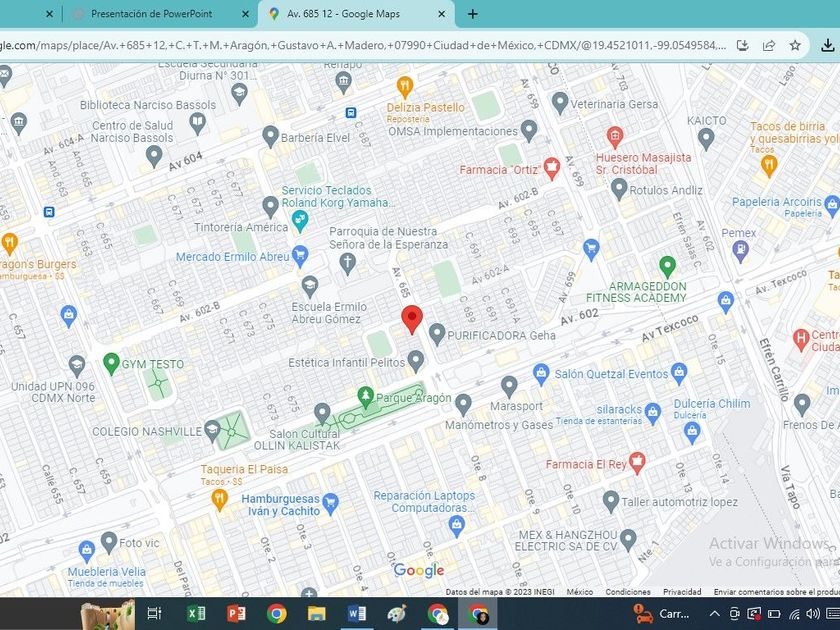Open File Explorer from the taskbar
This screenshot has width=840, height=630.
point(317,613)
